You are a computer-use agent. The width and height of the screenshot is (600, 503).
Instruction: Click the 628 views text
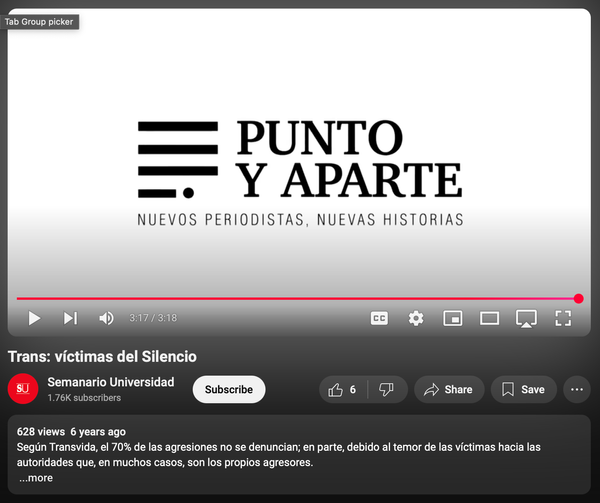pyautogui.click(x=41, y=432)
